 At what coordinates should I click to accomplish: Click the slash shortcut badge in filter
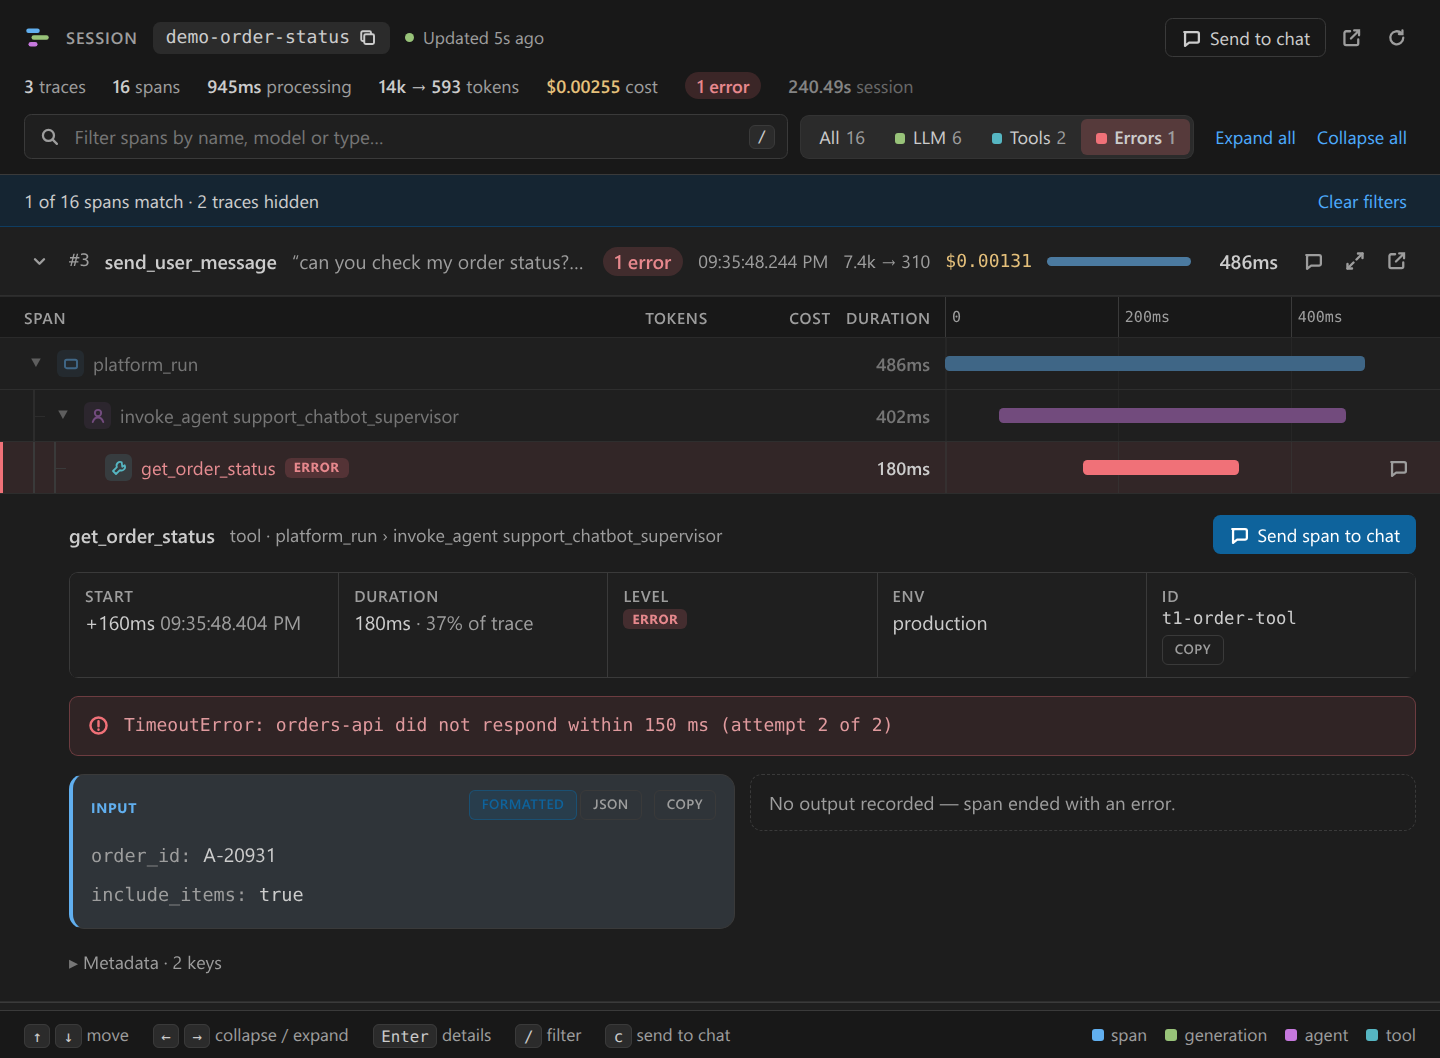pos(762,137)
